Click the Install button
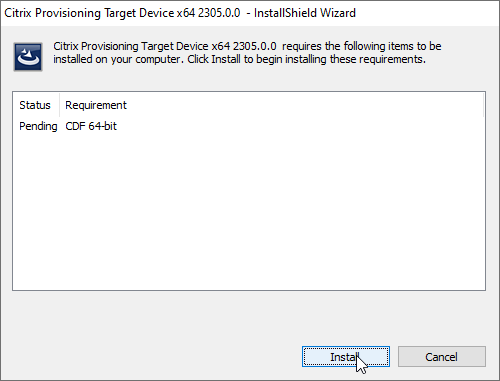Viewport: 500px width, 381px height. 346,357
